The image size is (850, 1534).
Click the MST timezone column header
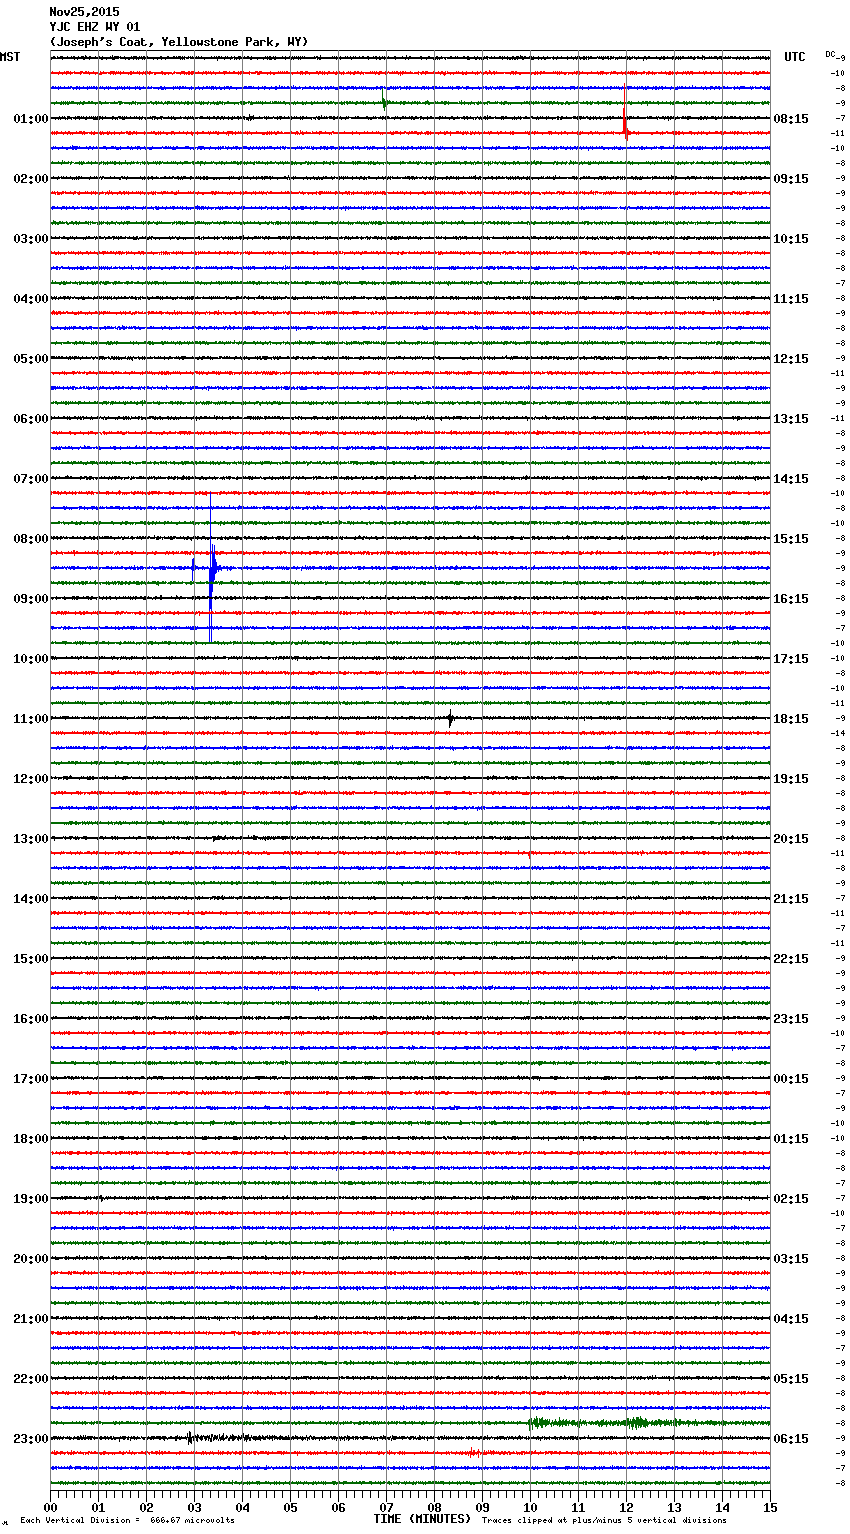tap(10, 57)
